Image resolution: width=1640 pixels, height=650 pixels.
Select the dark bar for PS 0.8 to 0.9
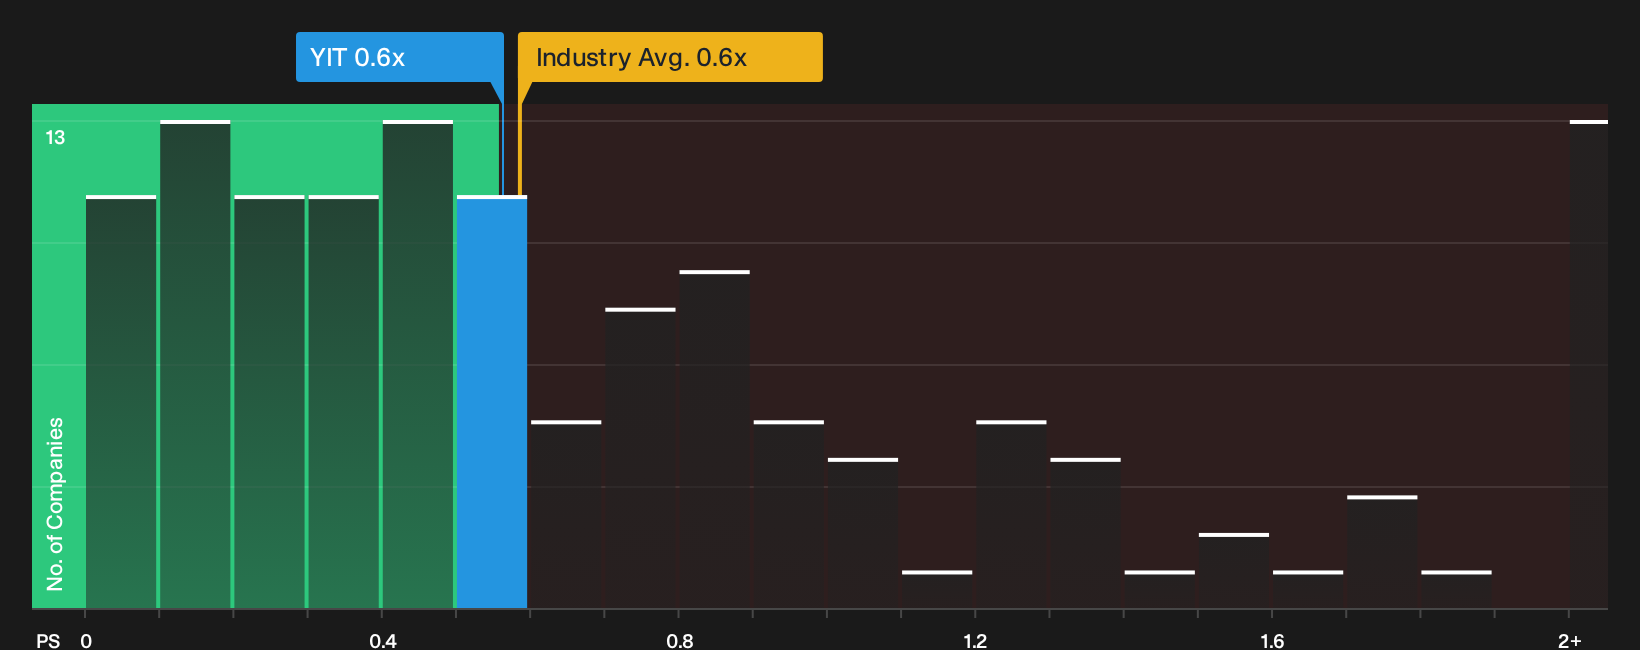(714, 439)
